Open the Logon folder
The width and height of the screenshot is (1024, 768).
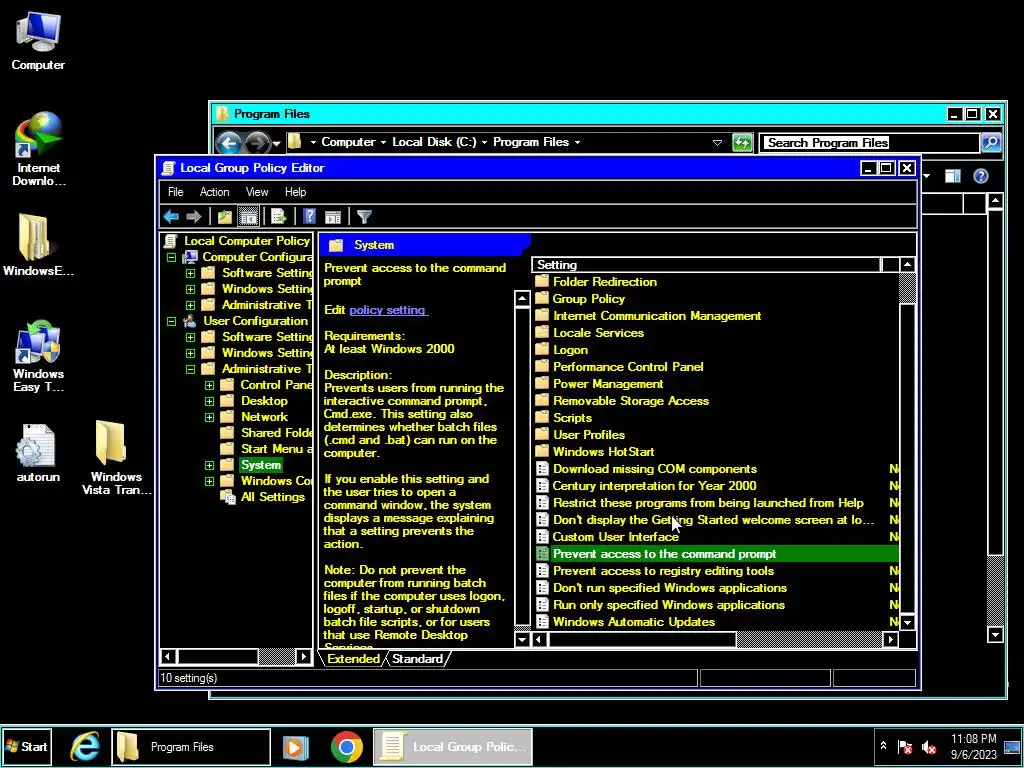(570, 350)
